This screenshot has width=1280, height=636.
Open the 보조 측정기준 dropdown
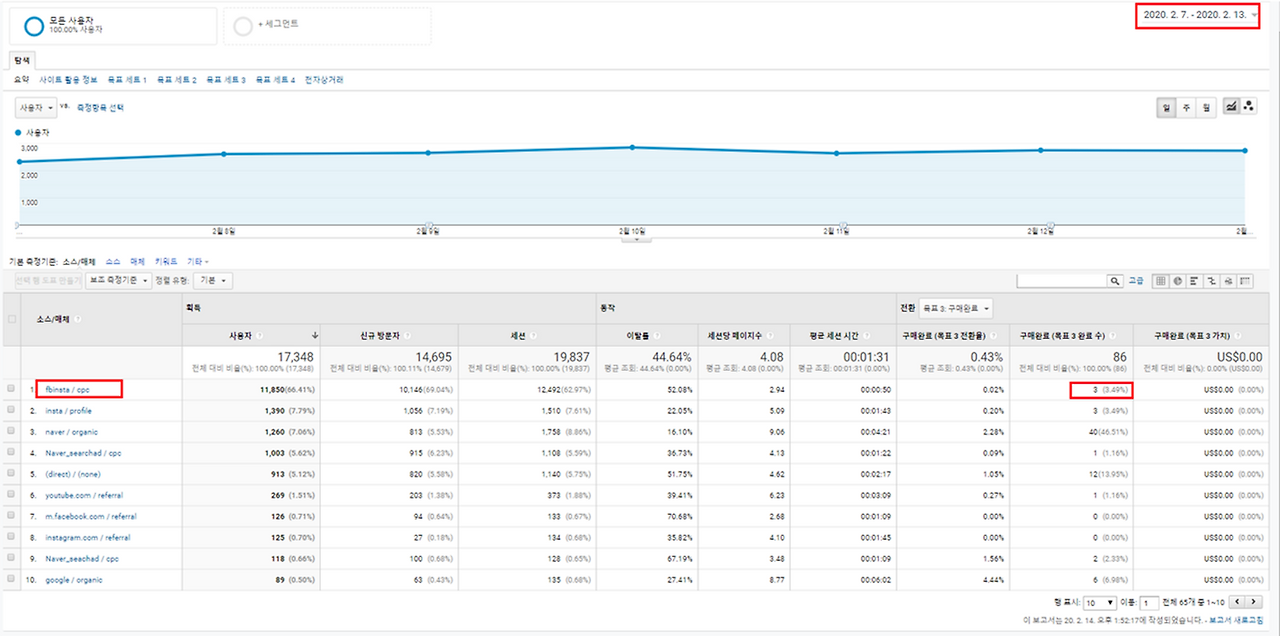click(118, 281)
